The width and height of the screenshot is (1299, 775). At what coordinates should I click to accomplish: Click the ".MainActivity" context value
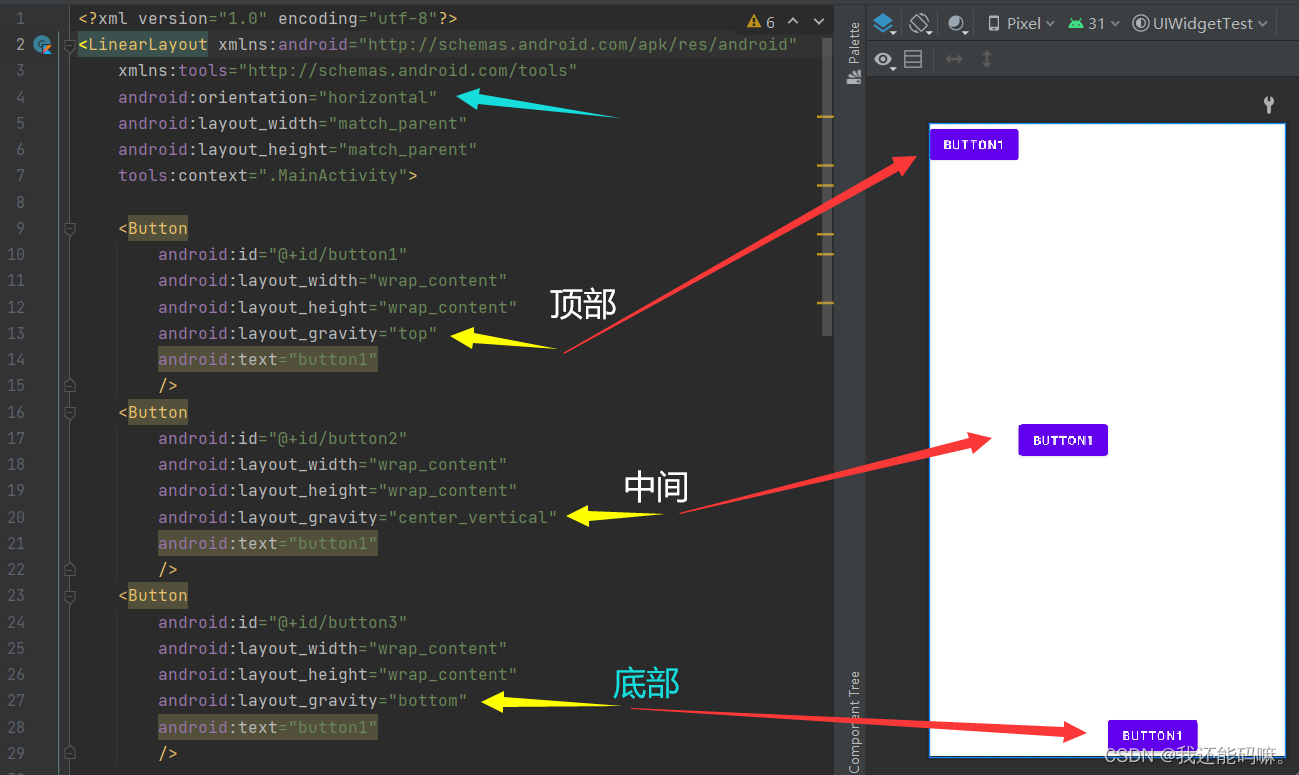coord(333,176)
